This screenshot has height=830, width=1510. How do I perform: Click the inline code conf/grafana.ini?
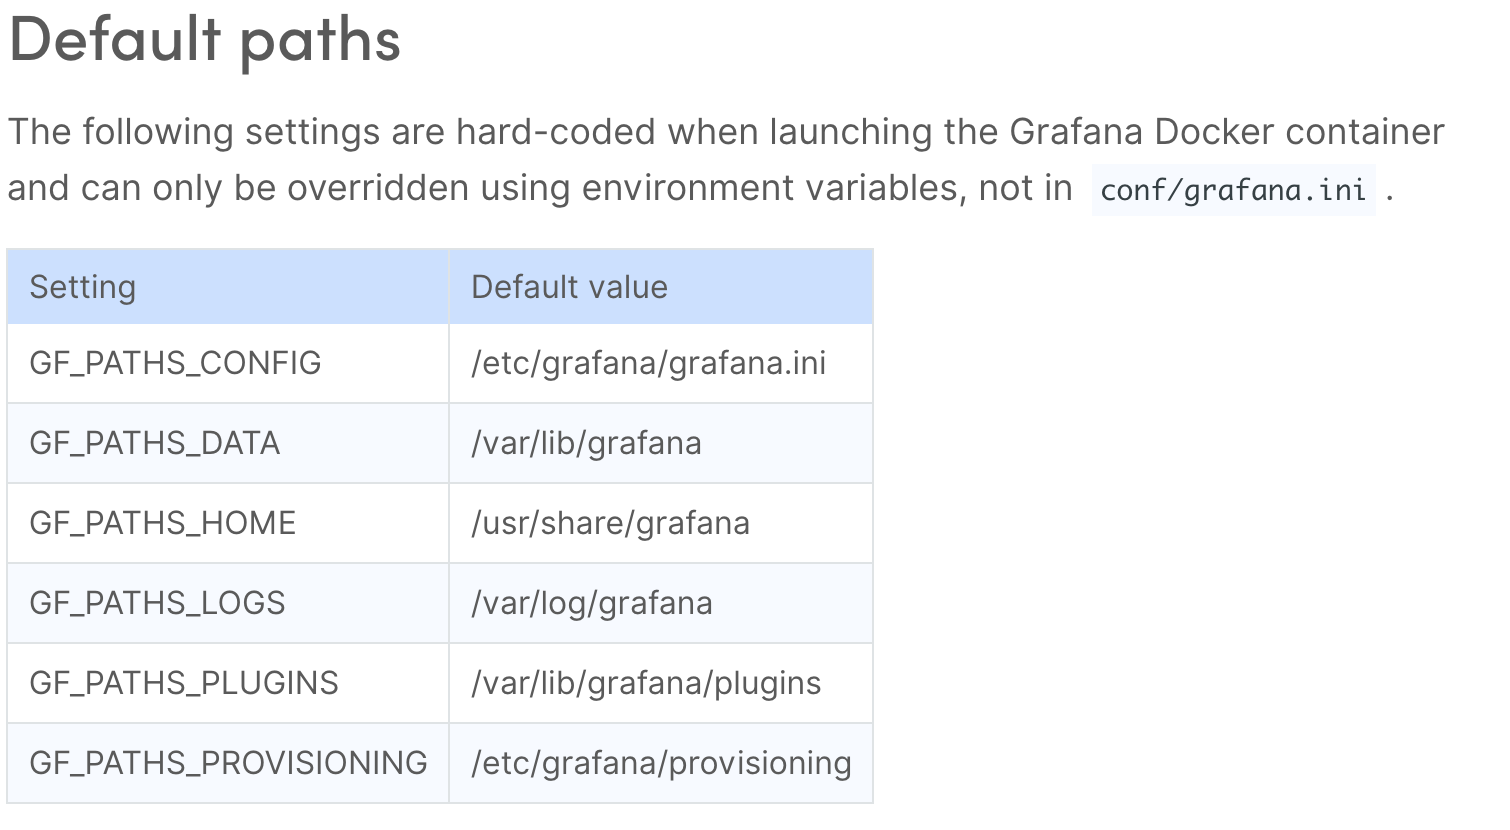(x=1233, y=190)
